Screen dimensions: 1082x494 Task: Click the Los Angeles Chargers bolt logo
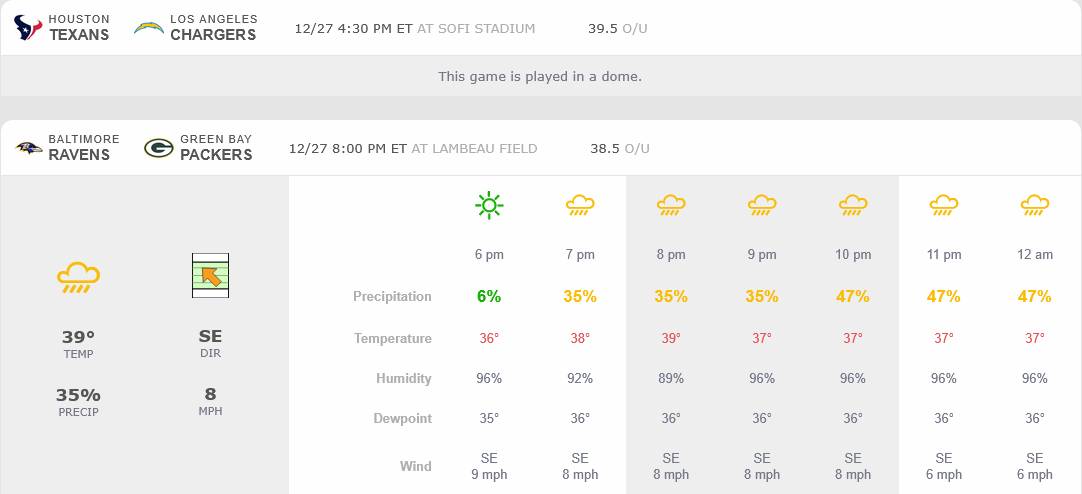(148, 28)
